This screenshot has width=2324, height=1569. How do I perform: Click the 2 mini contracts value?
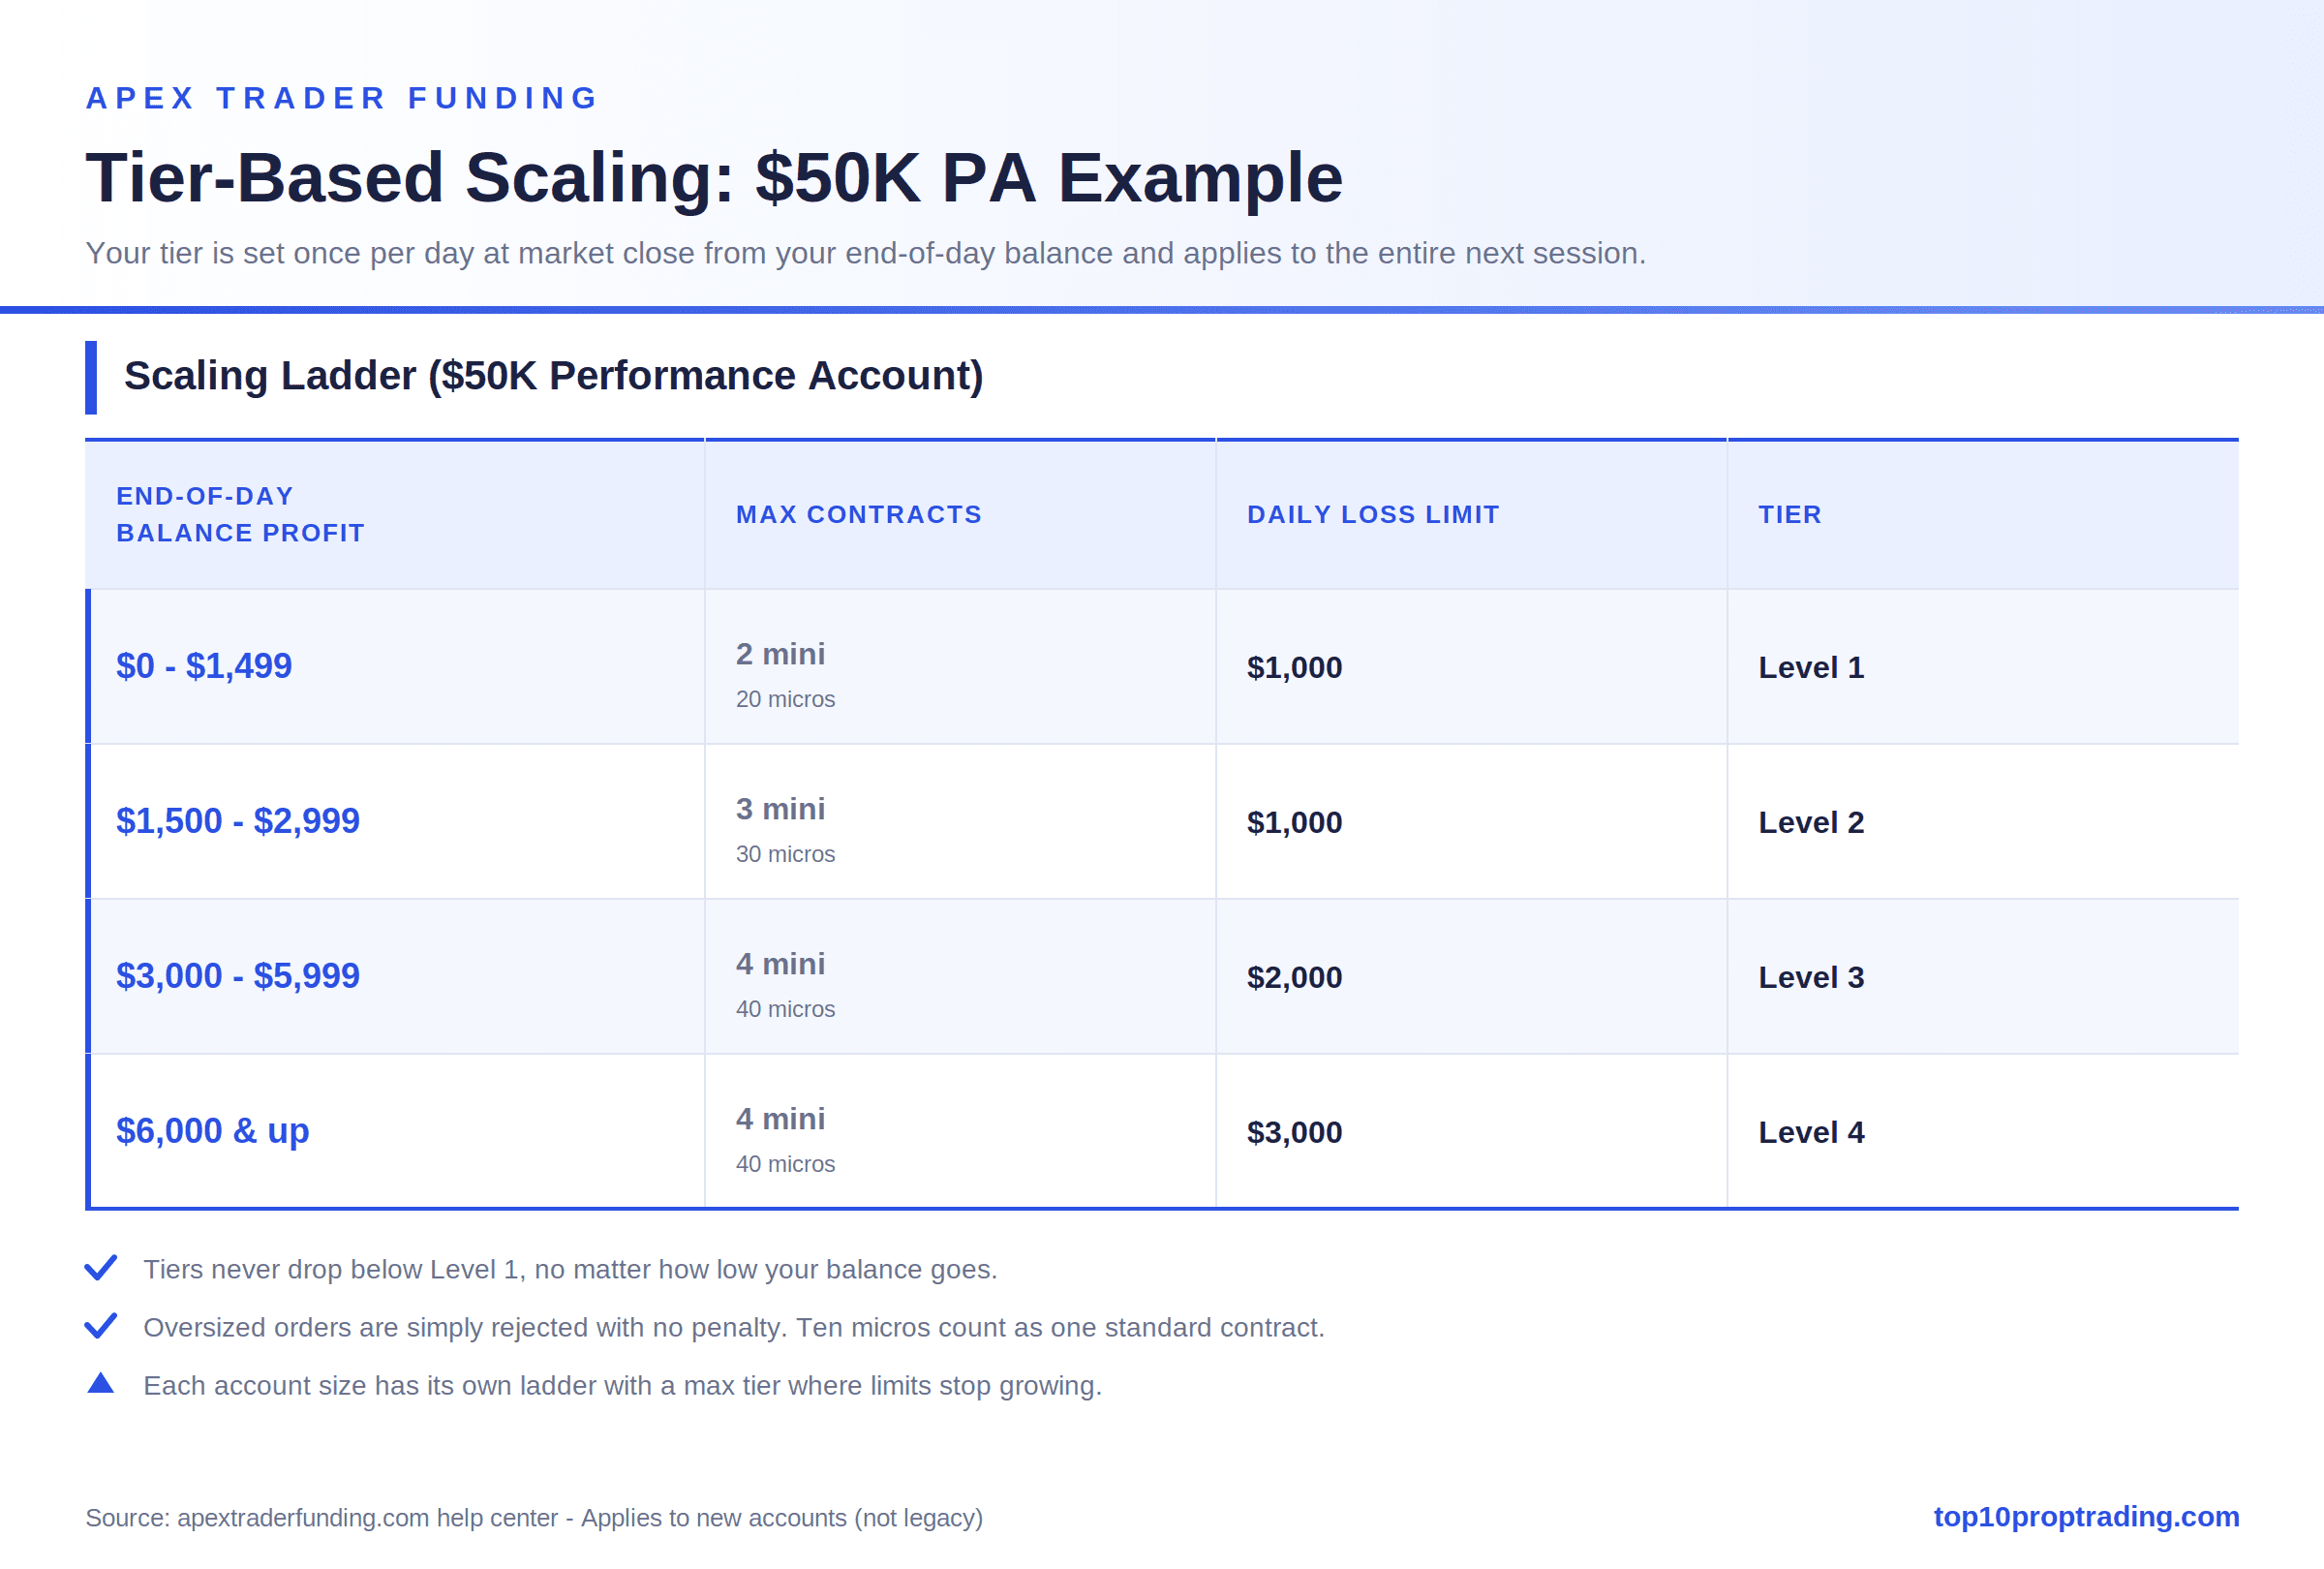click(x=781, y=654)
